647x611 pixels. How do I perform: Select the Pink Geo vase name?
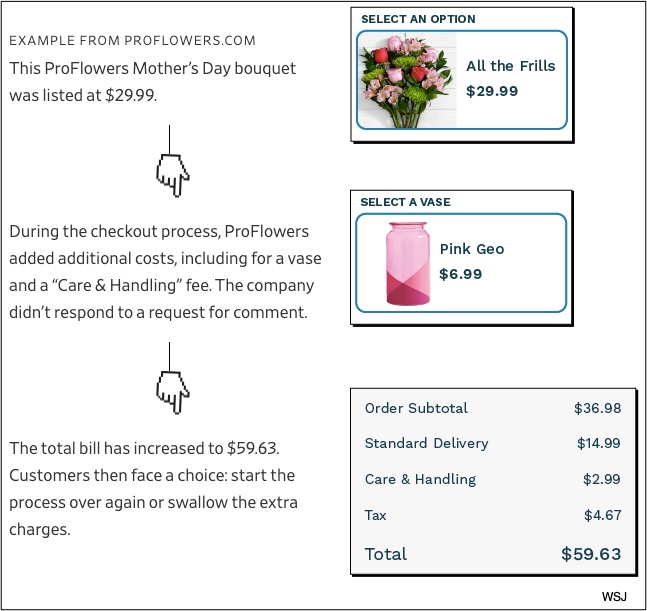click(x=472, y=249)
